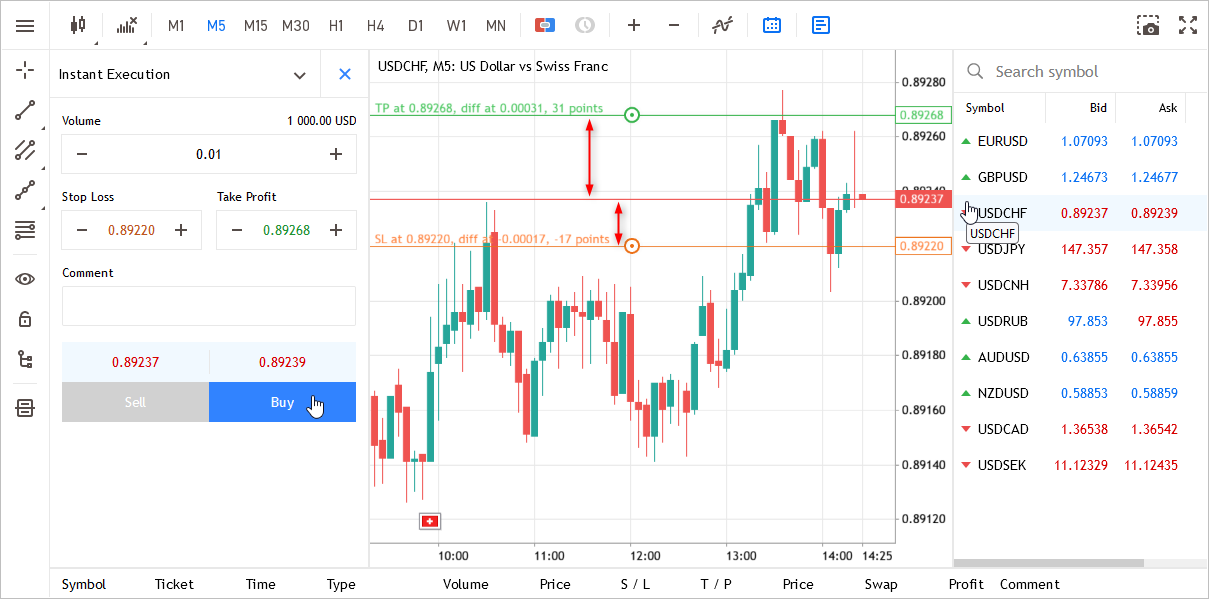Switch to the H1 timeframe
Viewport: 1209px width, 599px height.
click(336, 25)
